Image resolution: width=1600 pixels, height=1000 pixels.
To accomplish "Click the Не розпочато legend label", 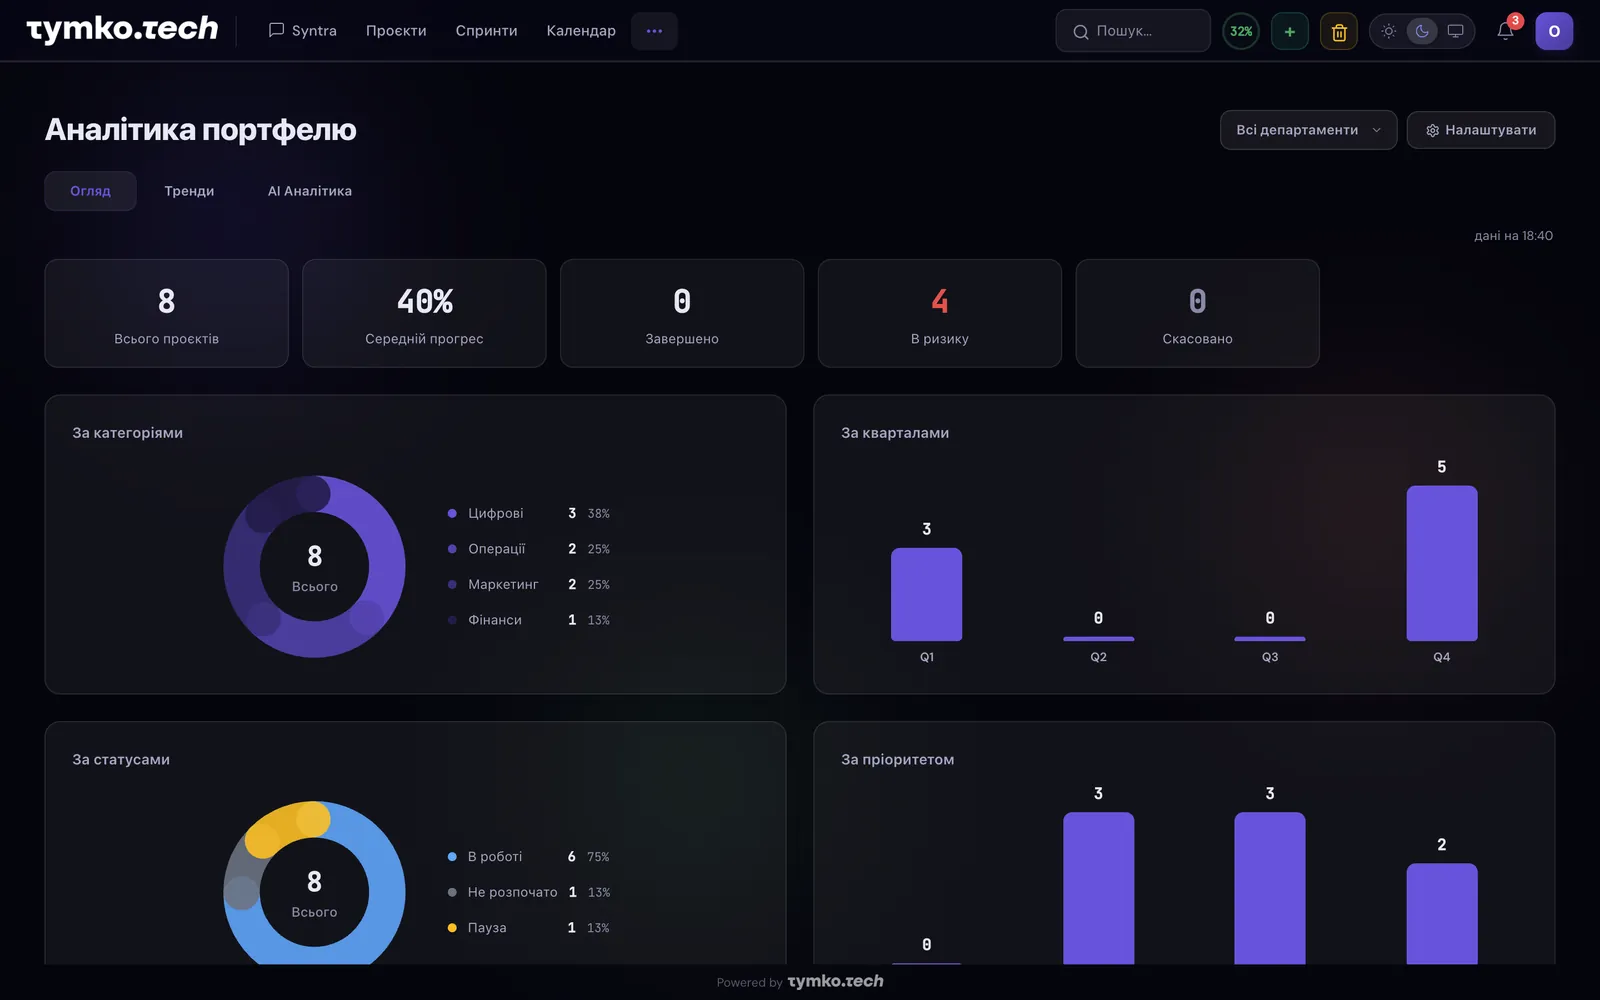I will (x=513, y=892).
